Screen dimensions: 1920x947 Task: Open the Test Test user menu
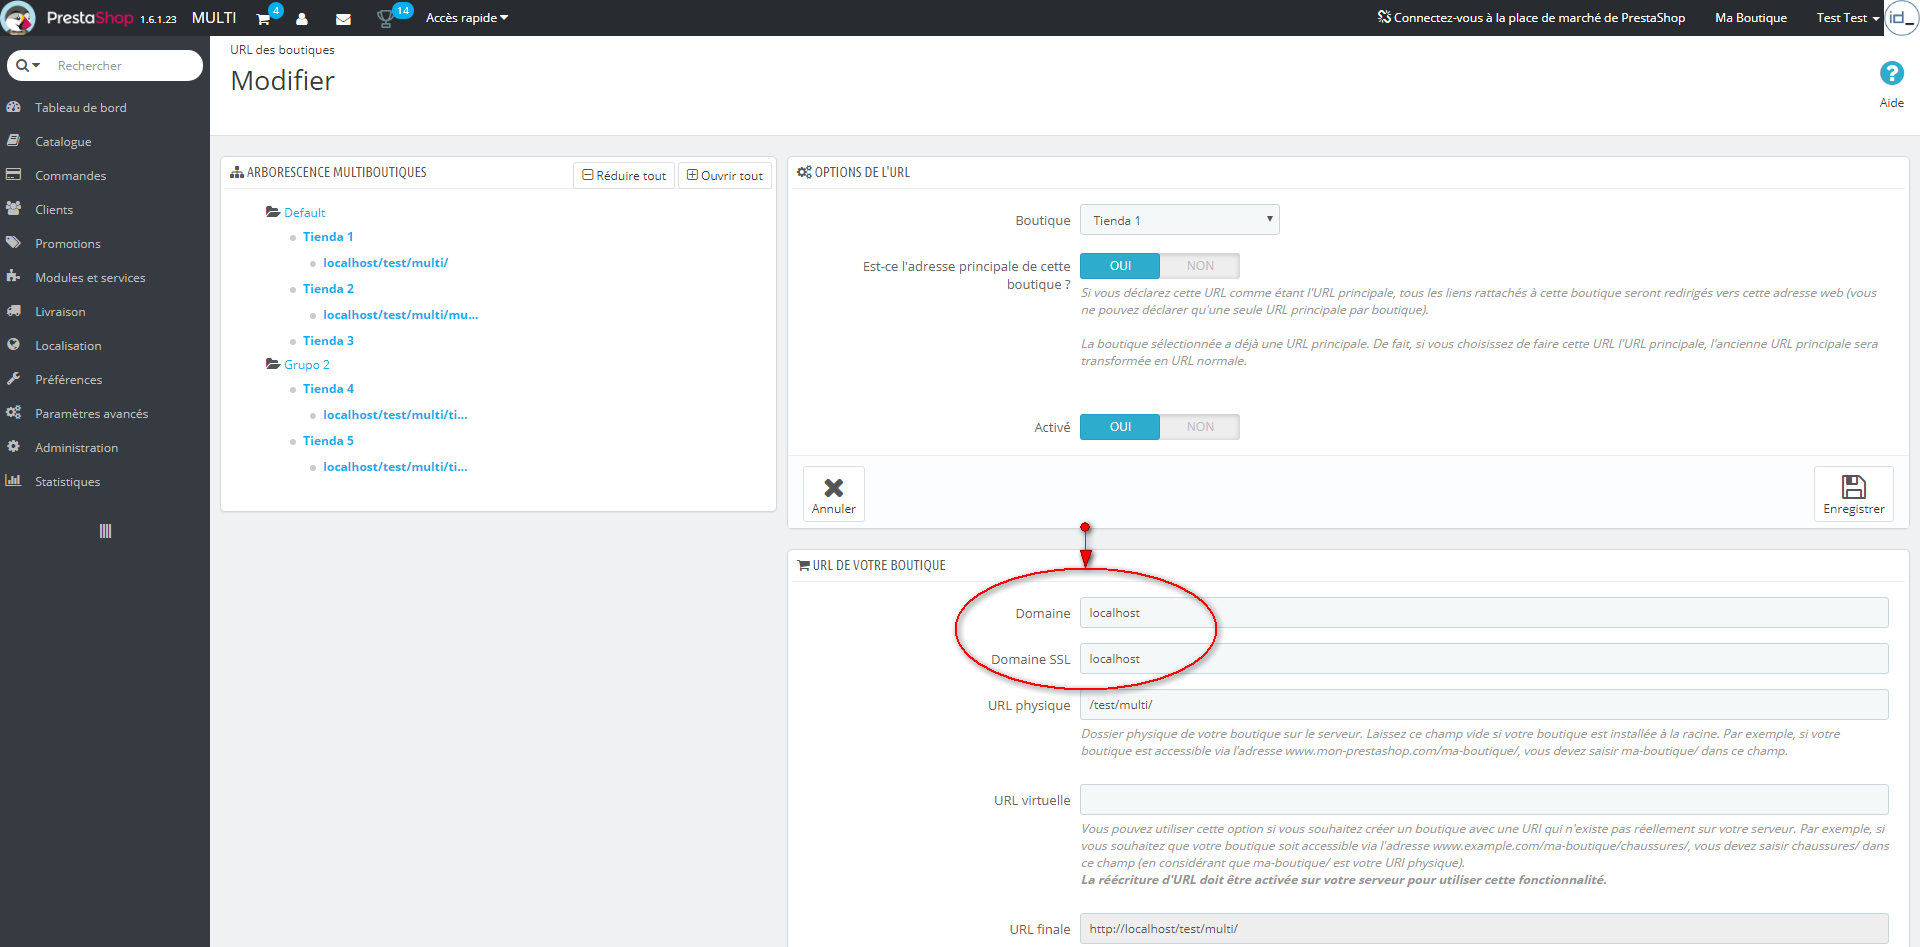pos(1847,18)
